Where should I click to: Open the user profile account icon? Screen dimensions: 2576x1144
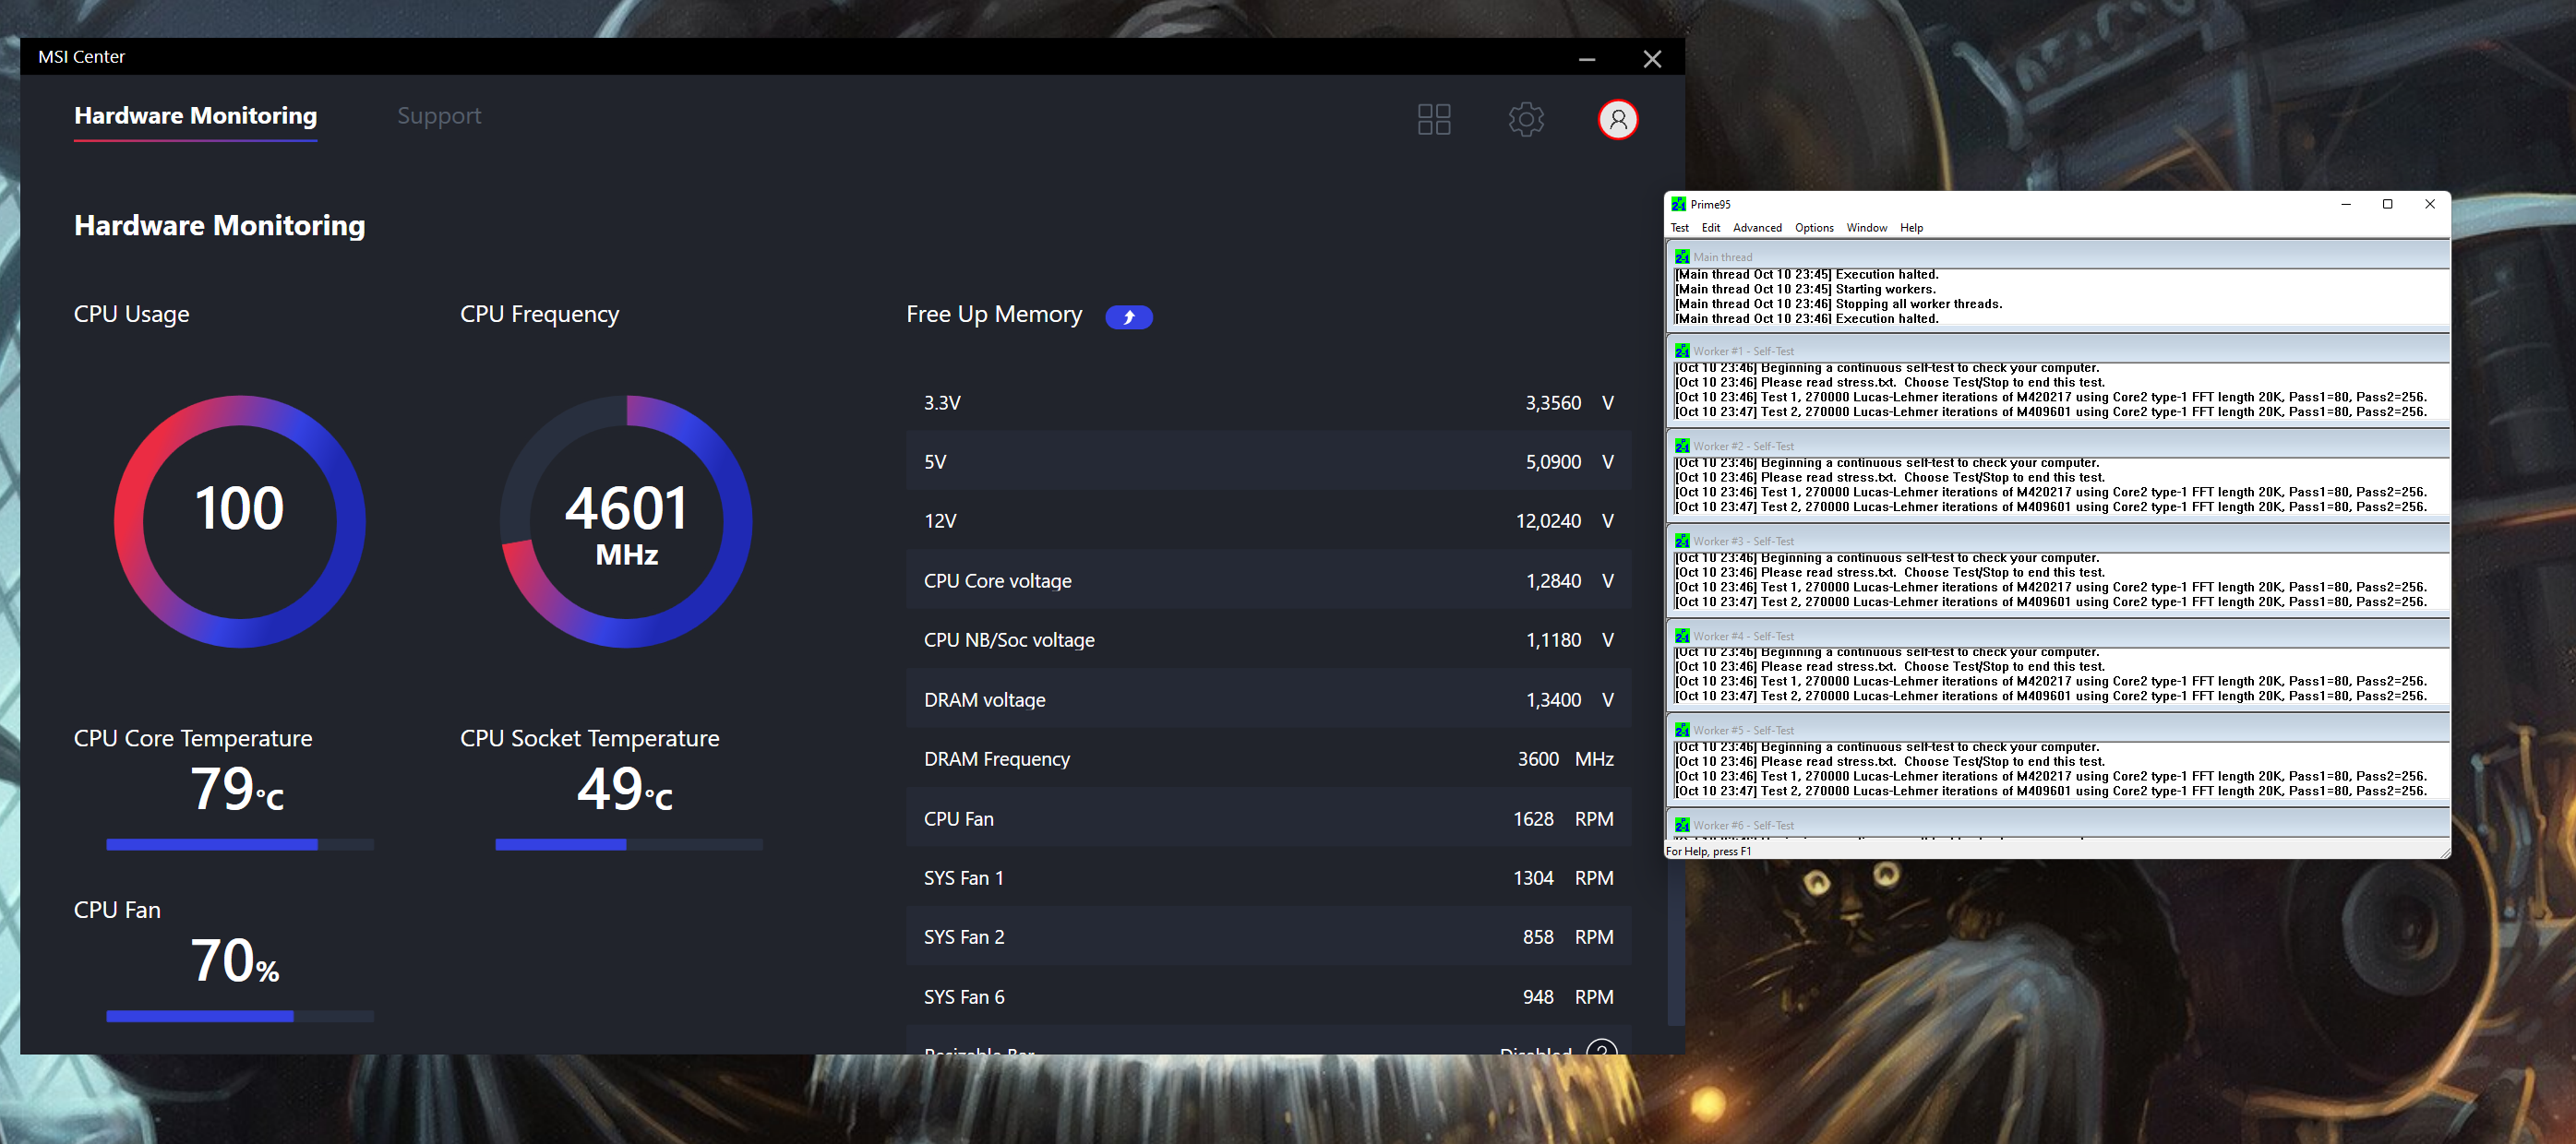coord(1617,120)
